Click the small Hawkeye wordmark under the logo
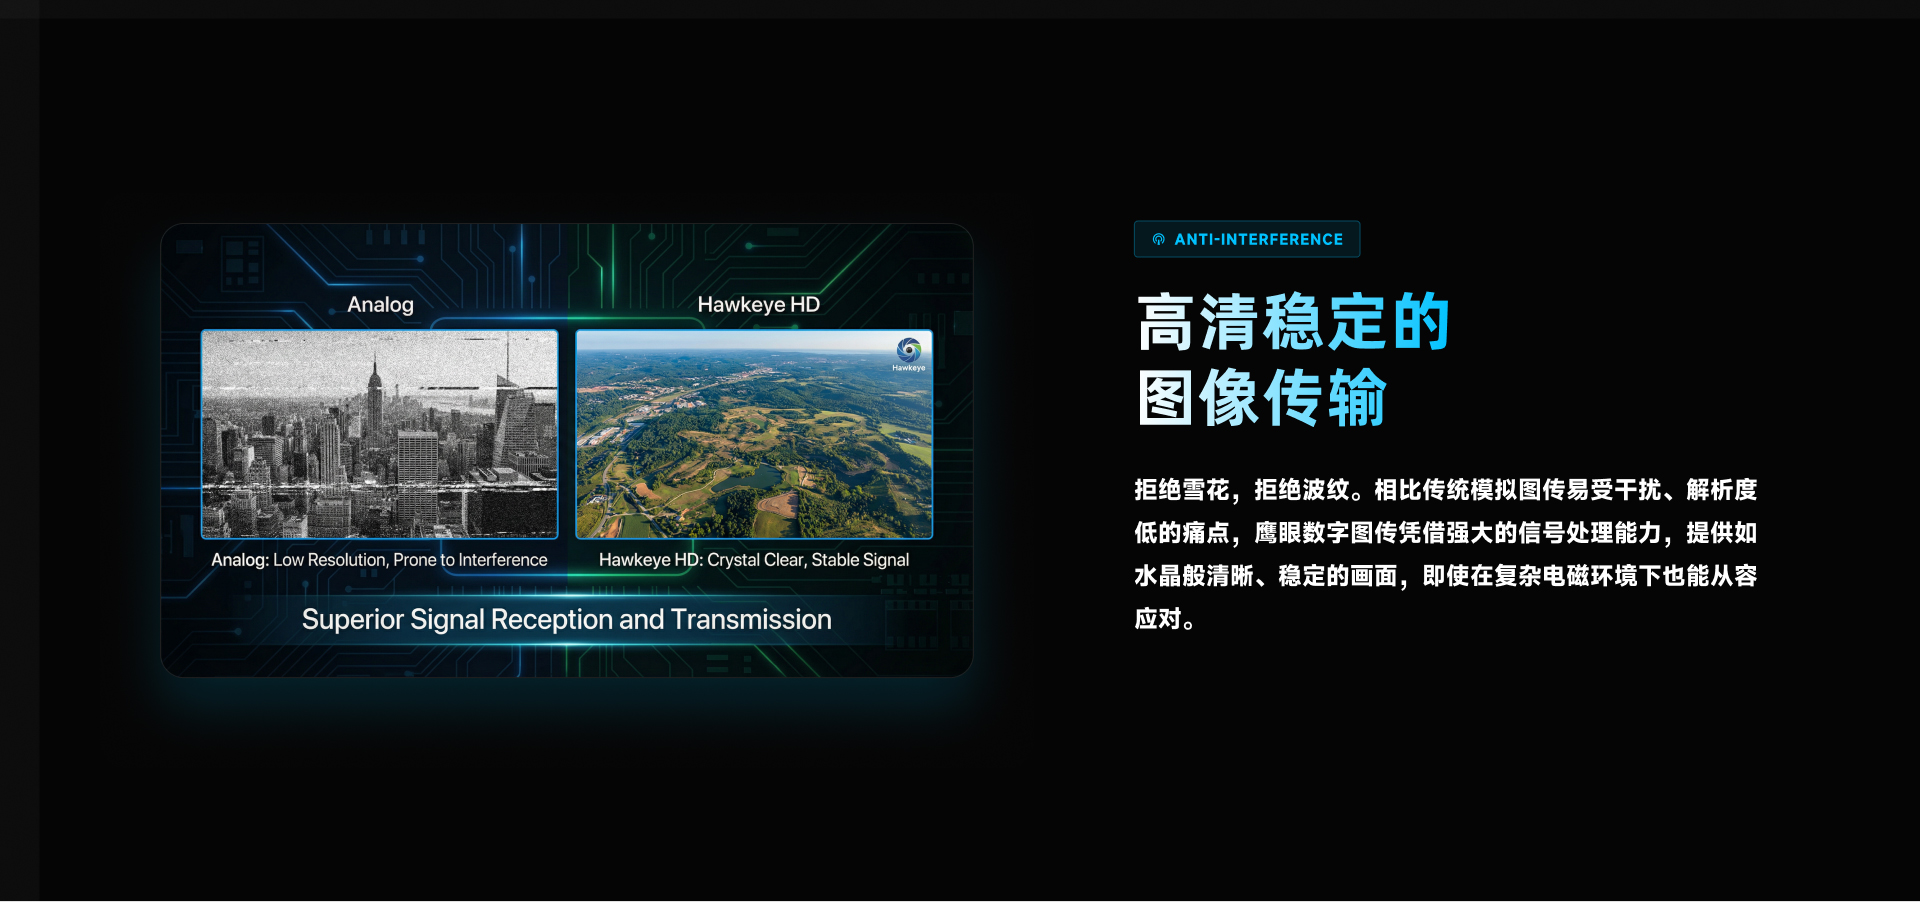The image size is (1920, 902). [x=908, y=368]
